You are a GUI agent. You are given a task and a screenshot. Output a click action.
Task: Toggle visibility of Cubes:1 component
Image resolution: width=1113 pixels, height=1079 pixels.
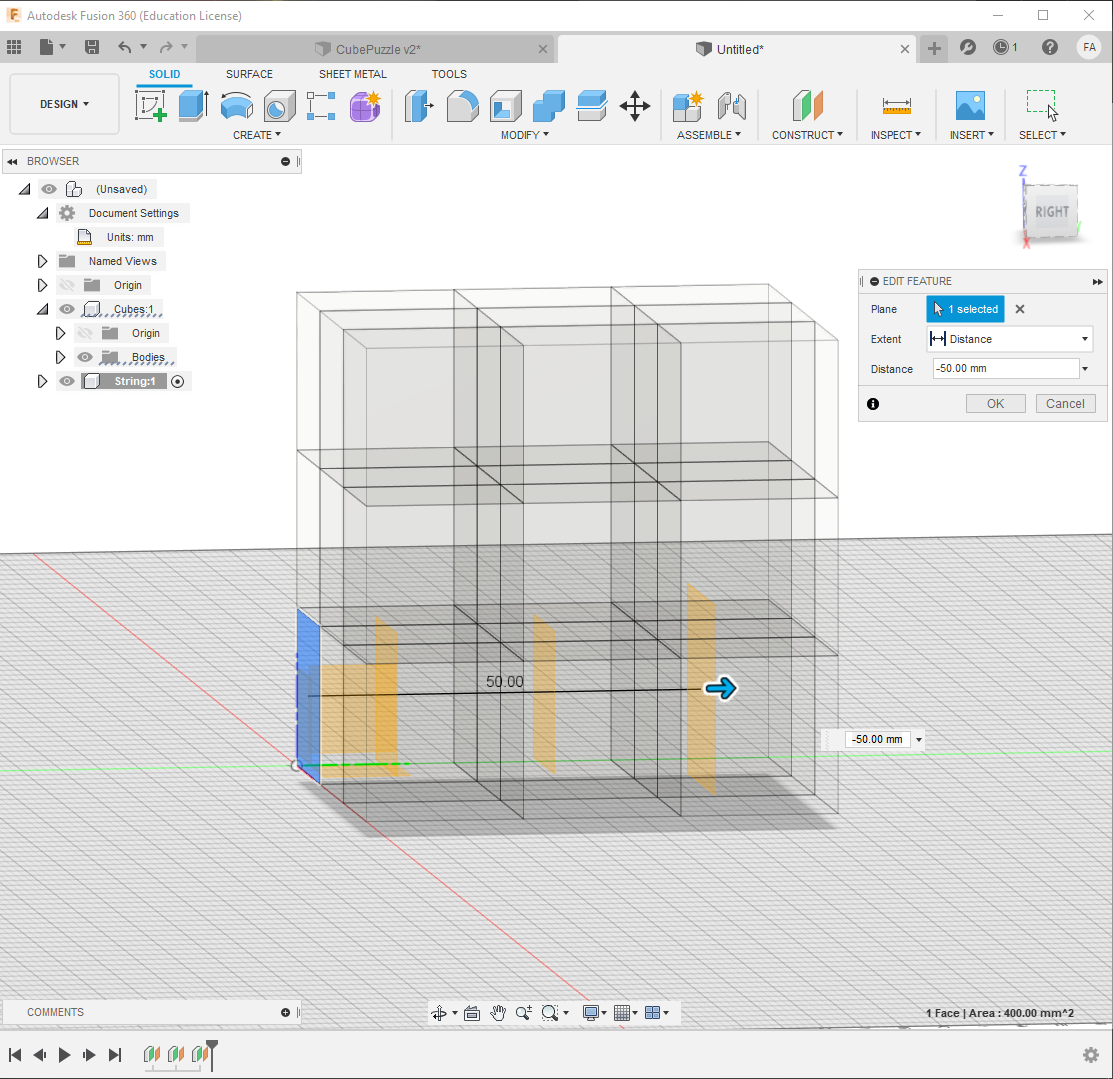(66, 308)
